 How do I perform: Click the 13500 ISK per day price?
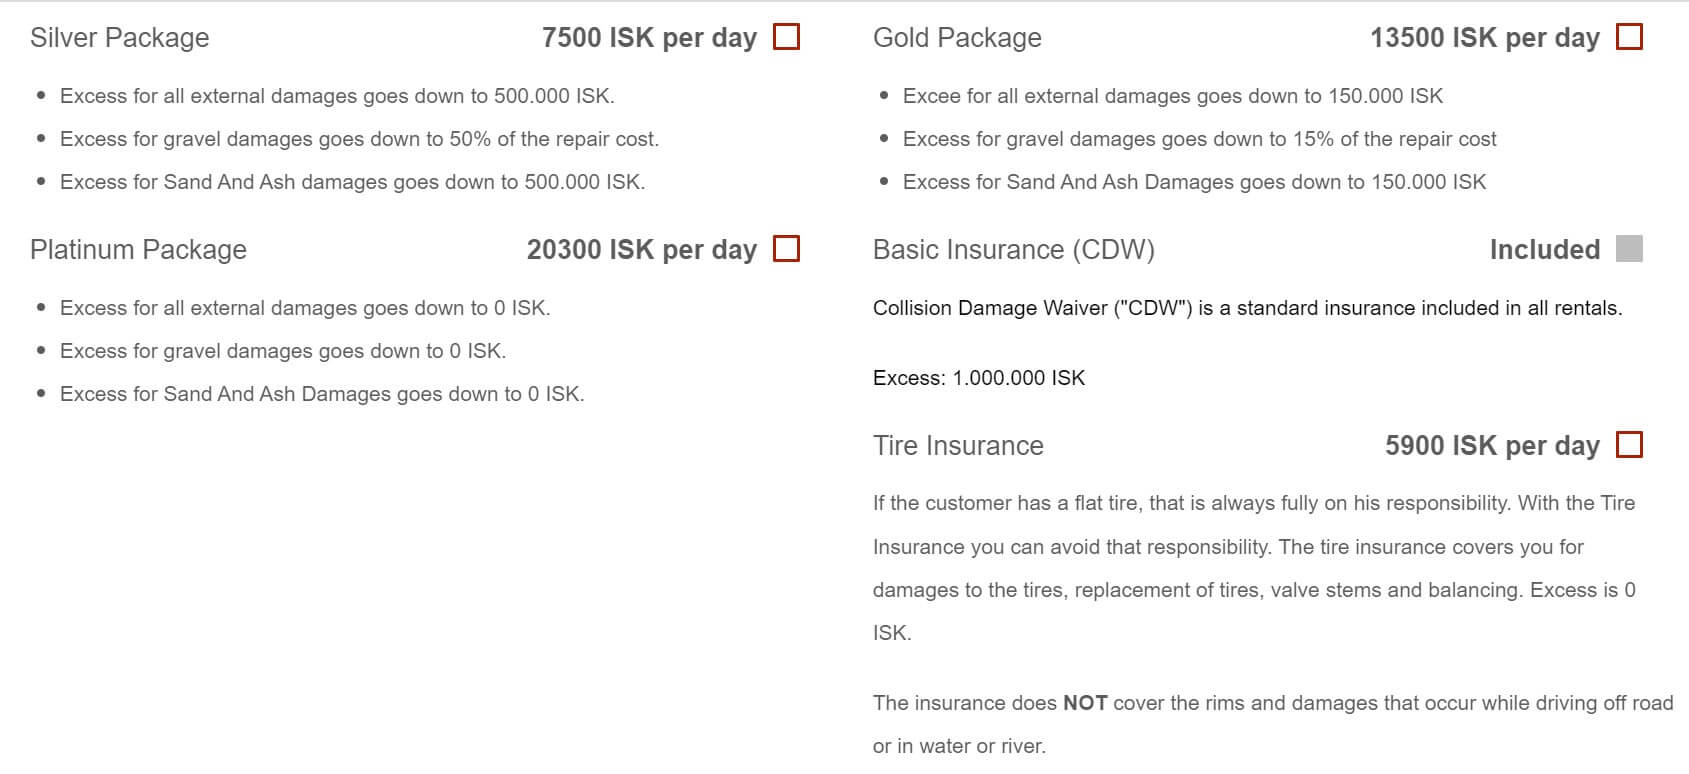pos(1484,38)
